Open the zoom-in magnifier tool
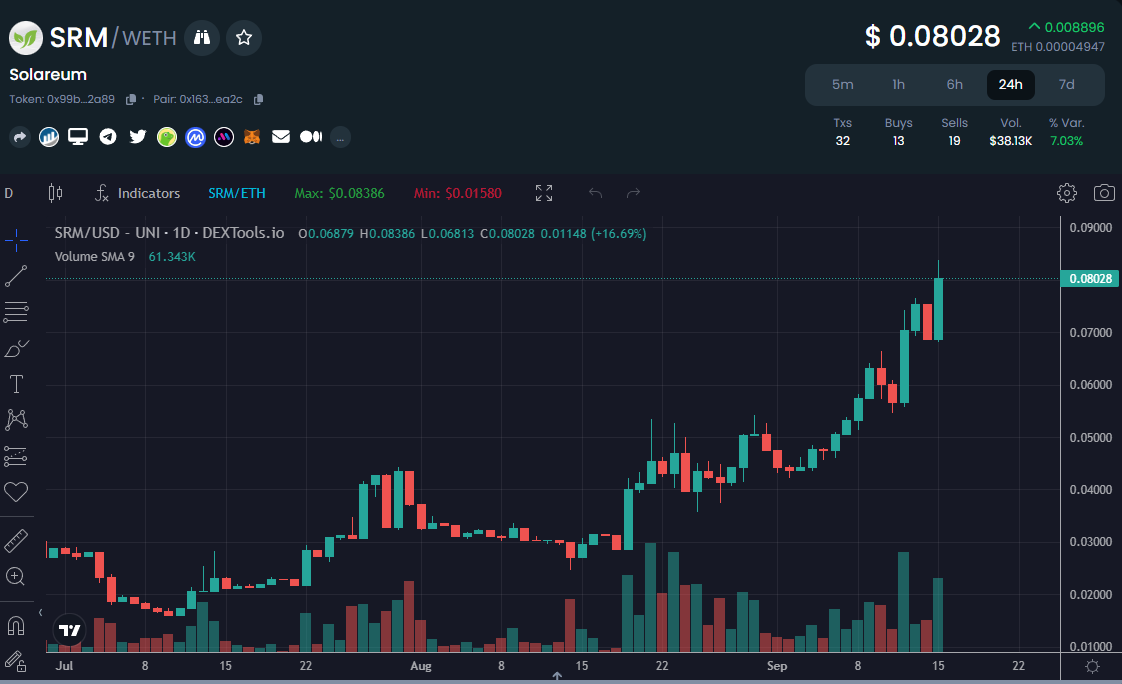Viewport: 1122px width, 684px height. pyautogui.click(x=16, y=576)
